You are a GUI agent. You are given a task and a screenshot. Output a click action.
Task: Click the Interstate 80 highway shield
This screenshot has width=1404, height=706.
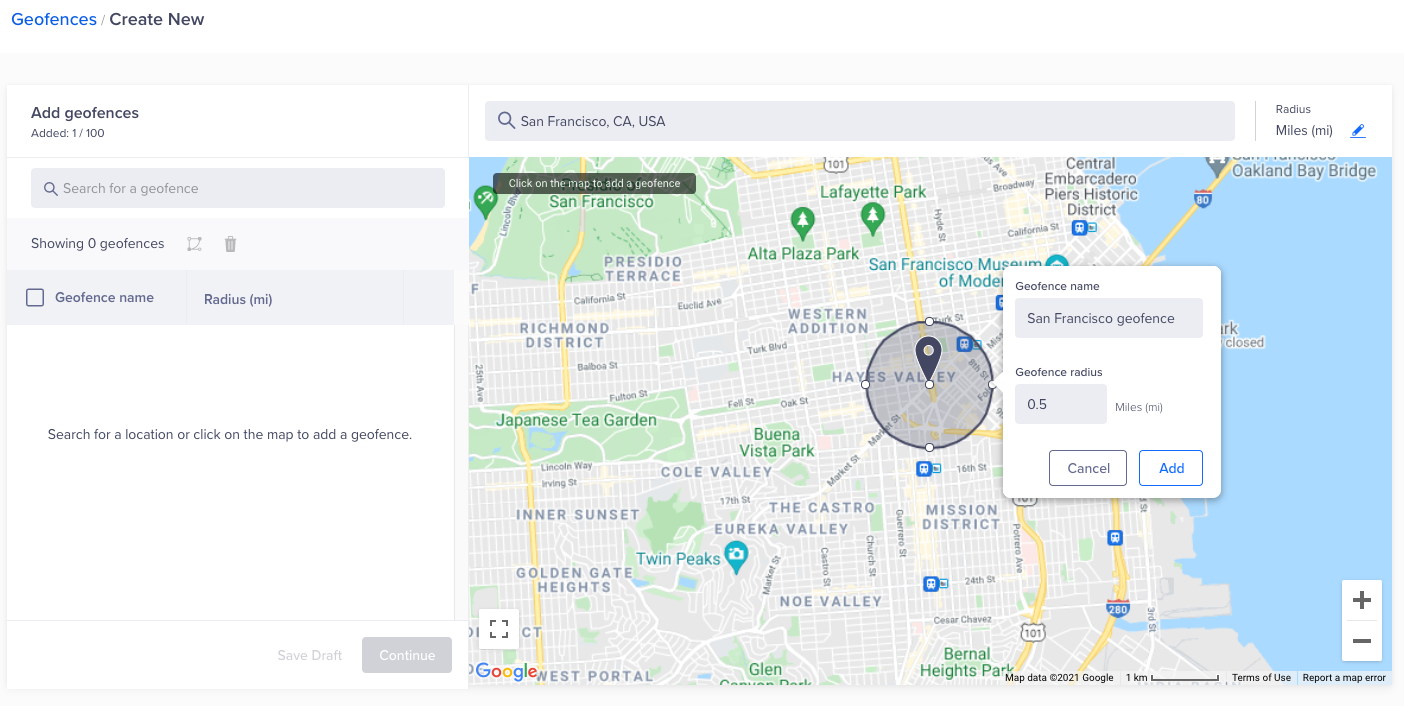click(1203, 197)
